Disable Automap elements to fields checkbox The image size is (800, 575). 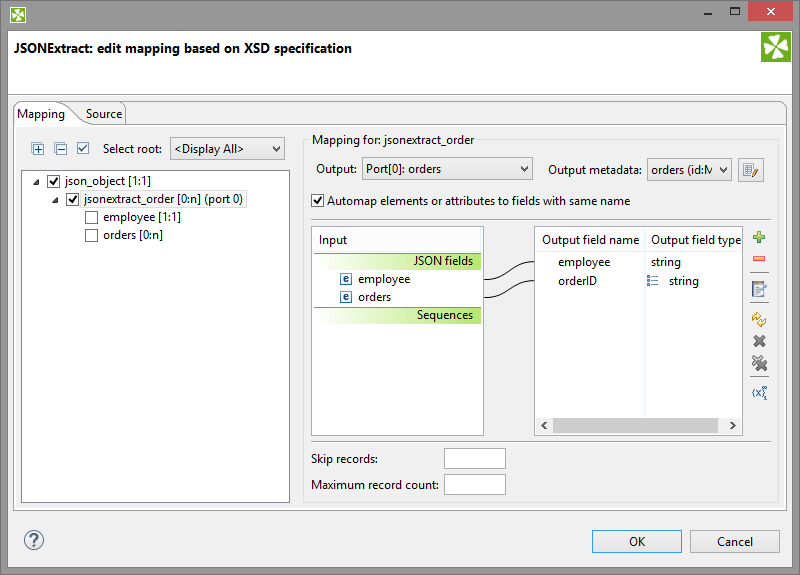pyautogui.click(x=319, y=201)
